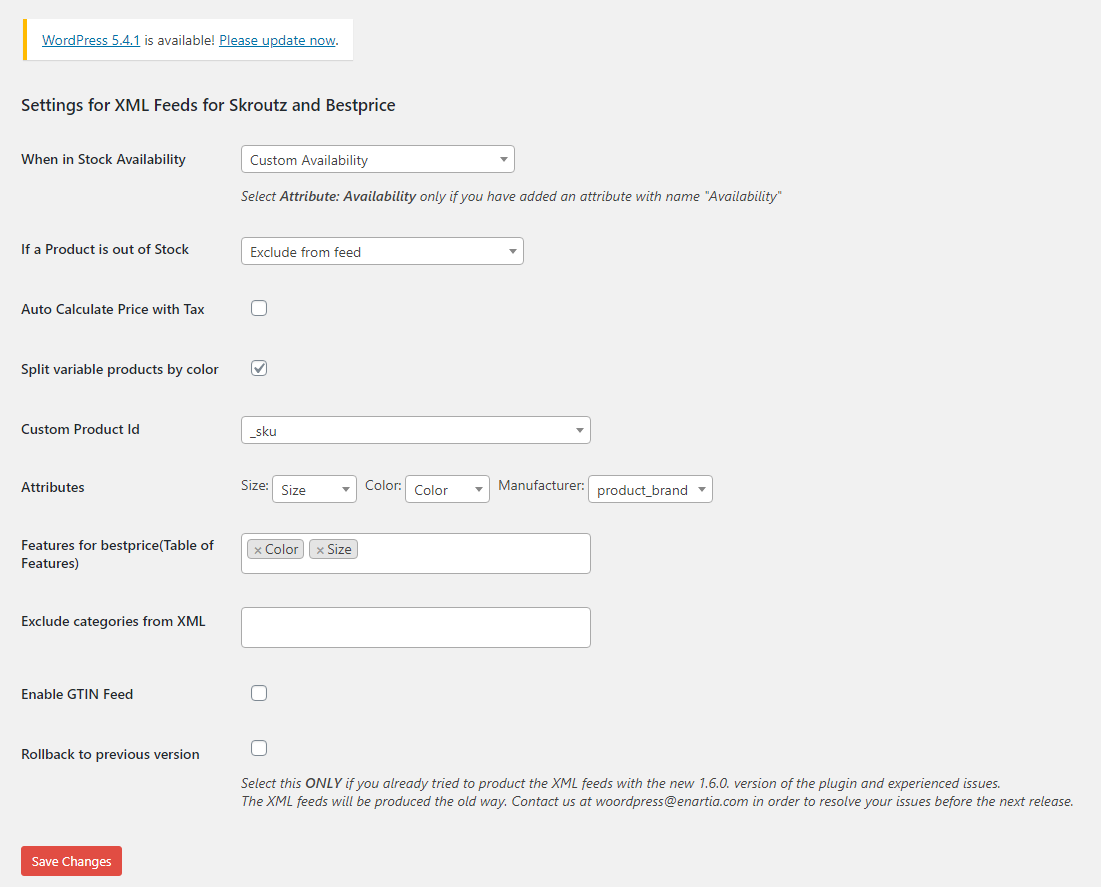Open the Manufacturer product_brand dropdown
Screen dimensions: 1101x887
click(x=650, y=490)
